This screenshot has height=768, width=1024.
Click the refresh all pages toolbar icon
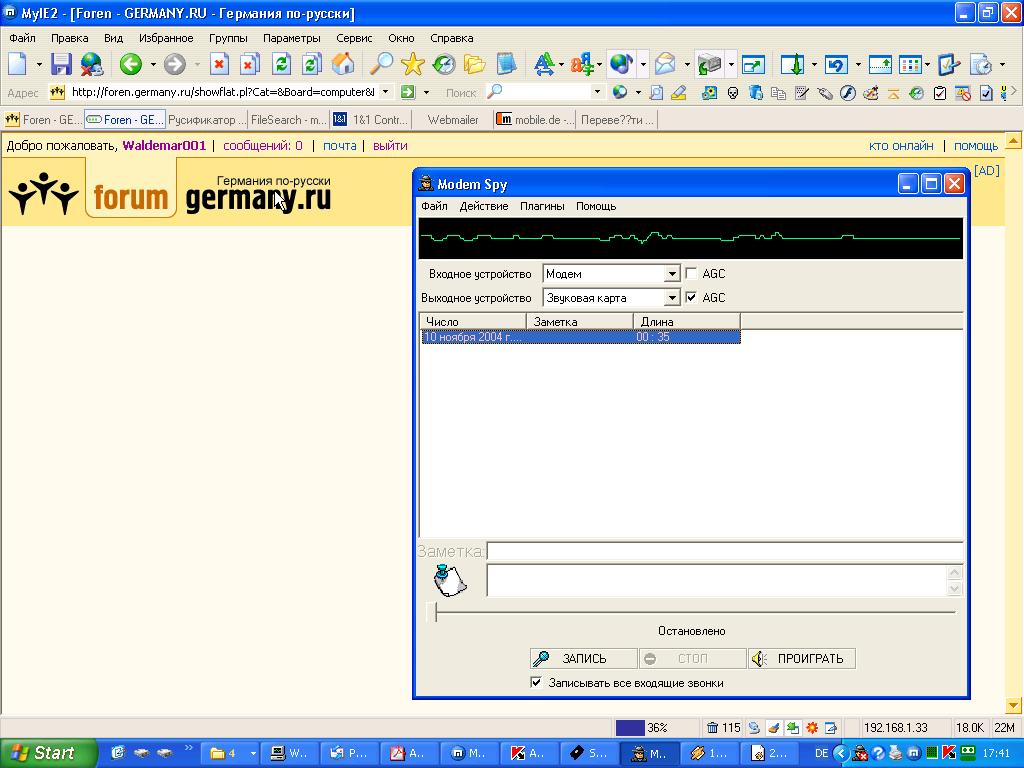[312, 64]
